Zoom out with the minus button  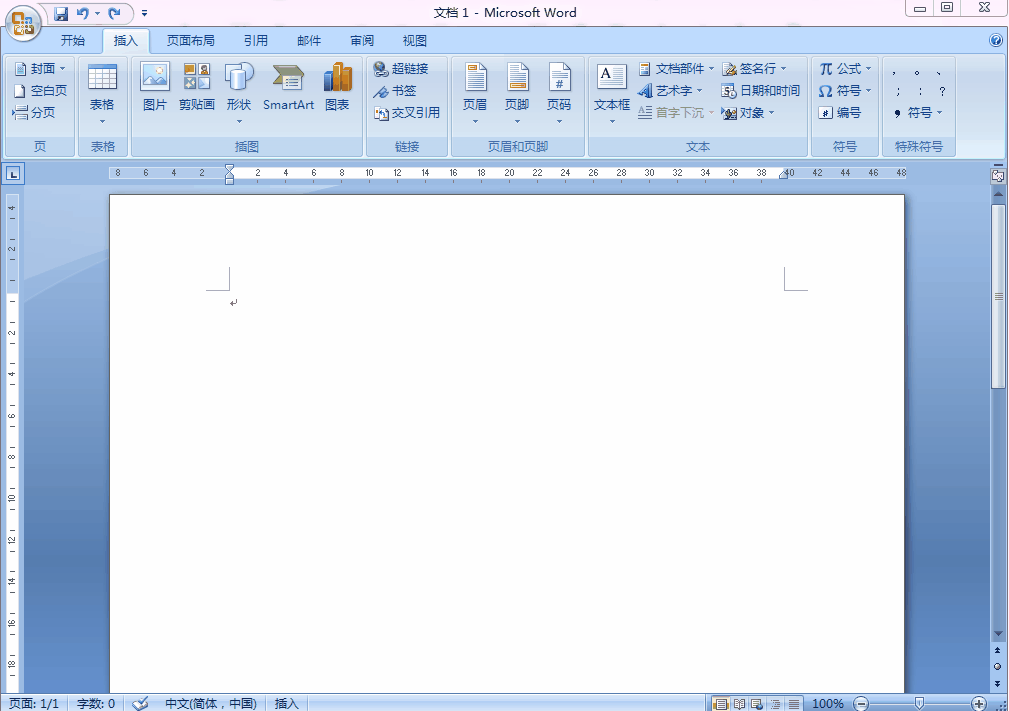tap(861, 703)
